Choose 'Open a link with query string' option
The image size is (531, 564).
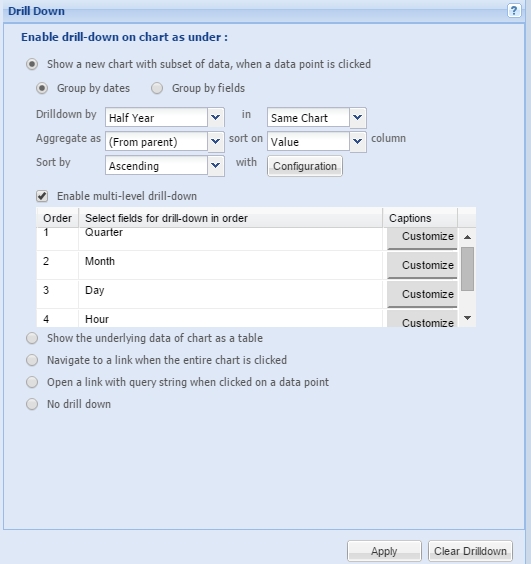click(32, 382)
